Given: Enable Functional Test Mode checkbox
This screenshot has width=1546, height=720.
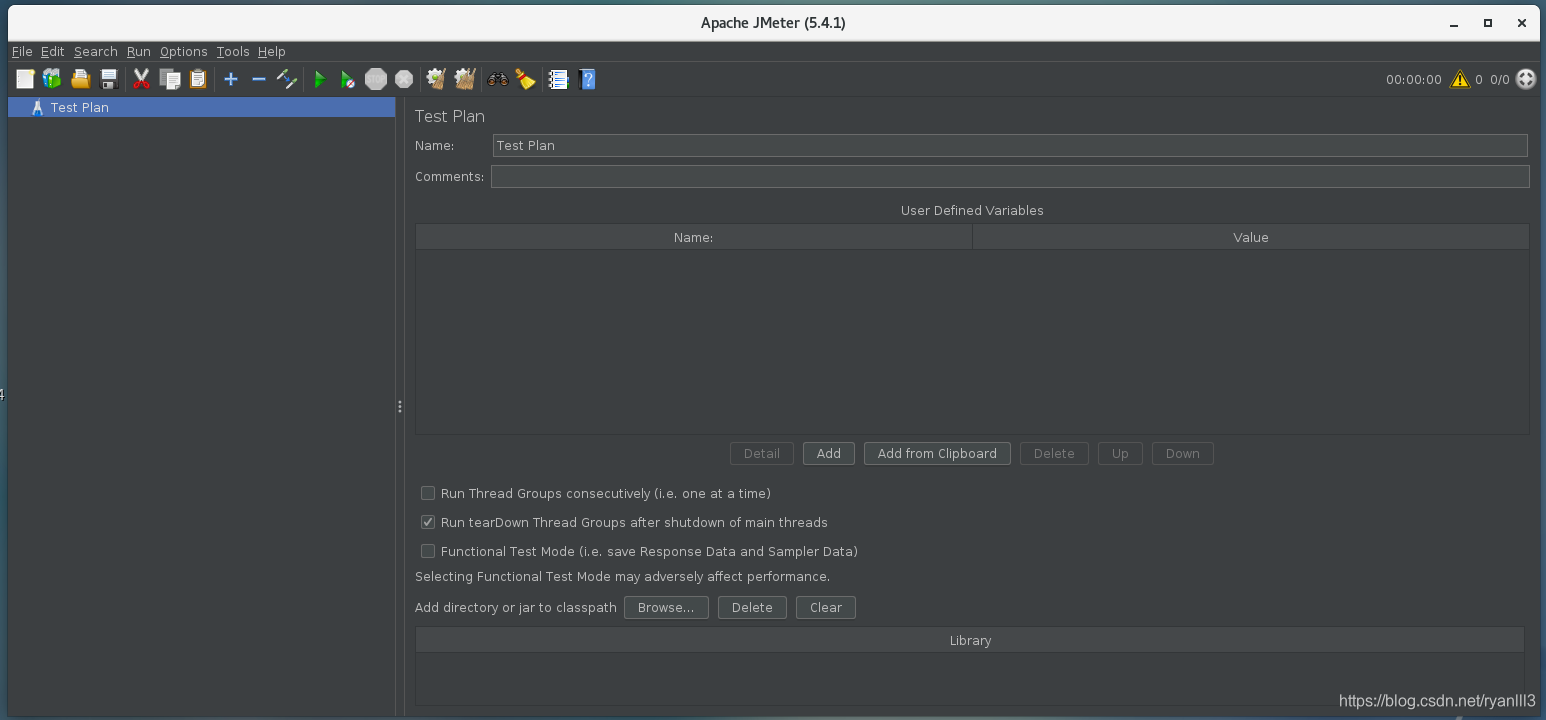Looking at the screenshot, I should [x=428, y=551].
